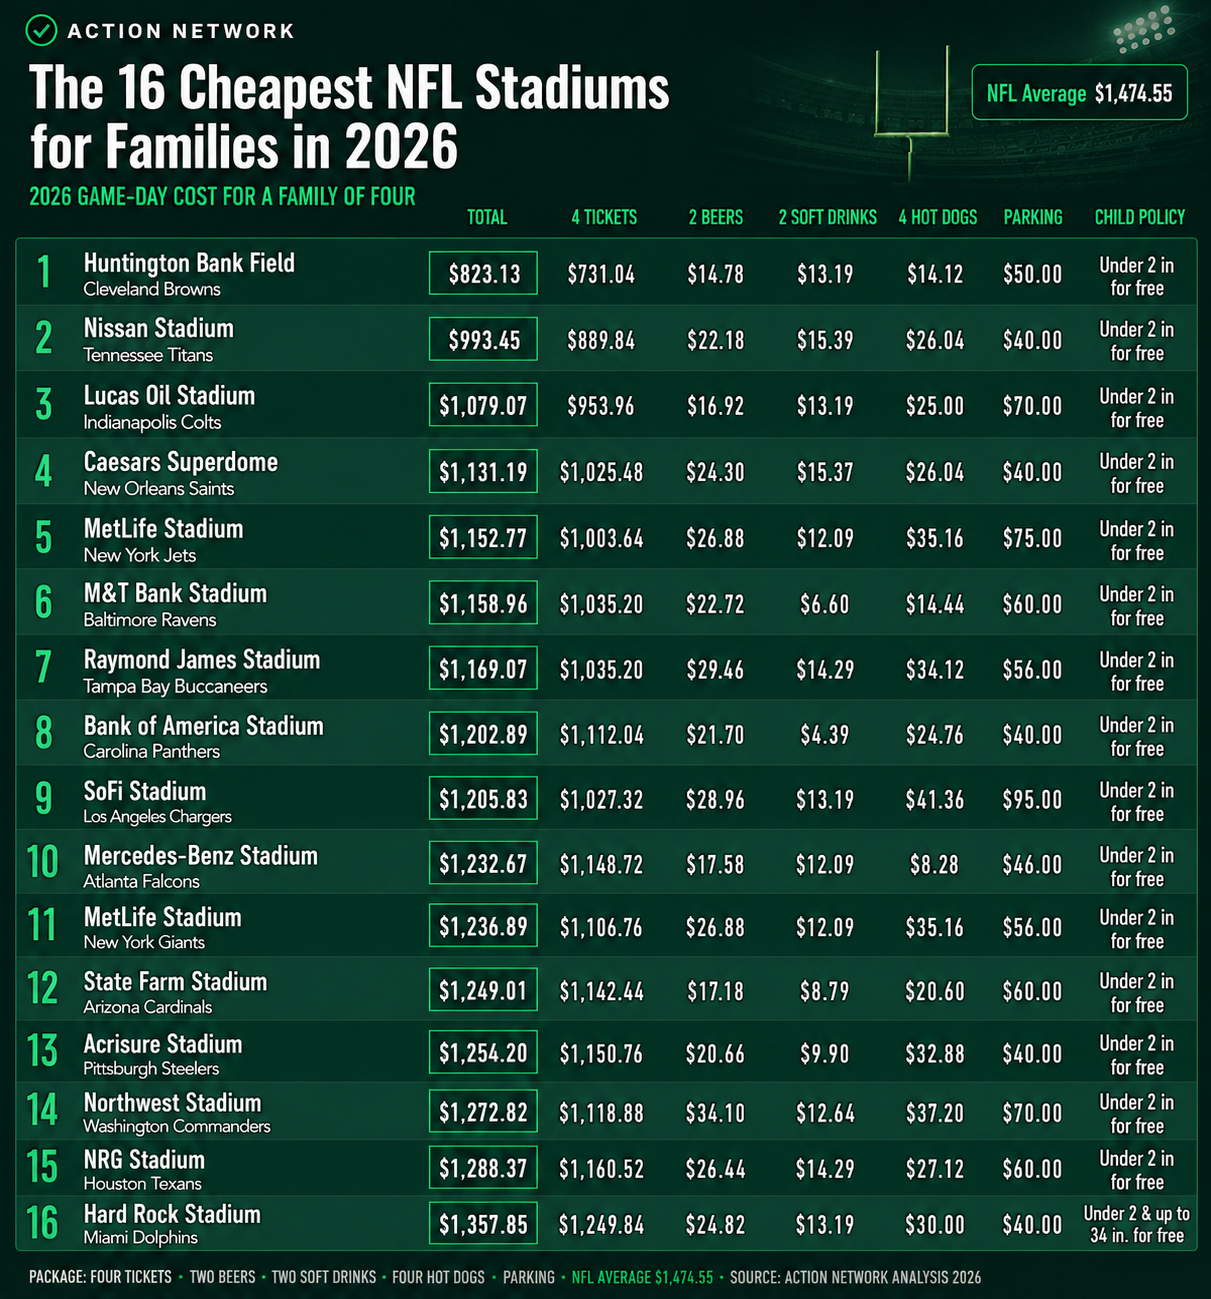Click the 2 BEERS column header
Viewport: 1211px width, 1299px height.
click(716, 217)
